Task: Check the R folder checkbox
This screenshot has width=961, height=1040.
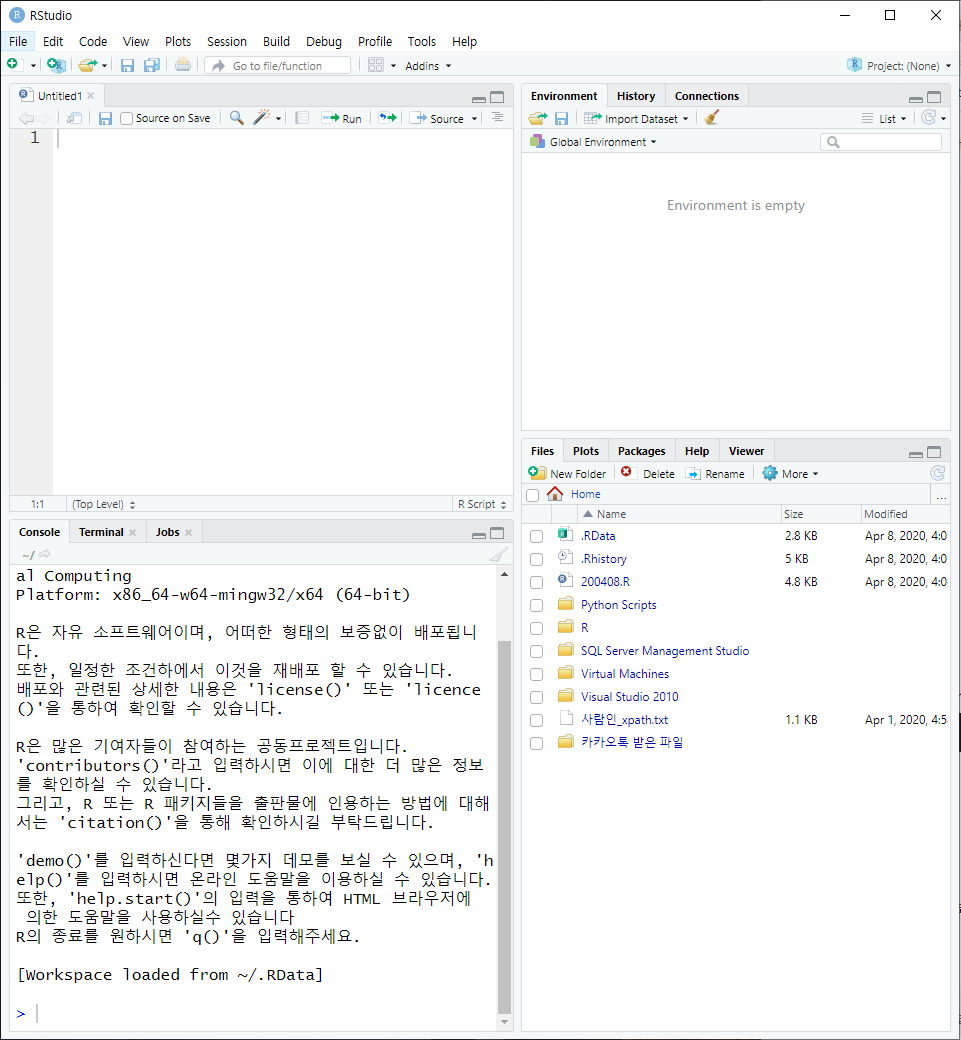Action: click(x=537, y=627)
